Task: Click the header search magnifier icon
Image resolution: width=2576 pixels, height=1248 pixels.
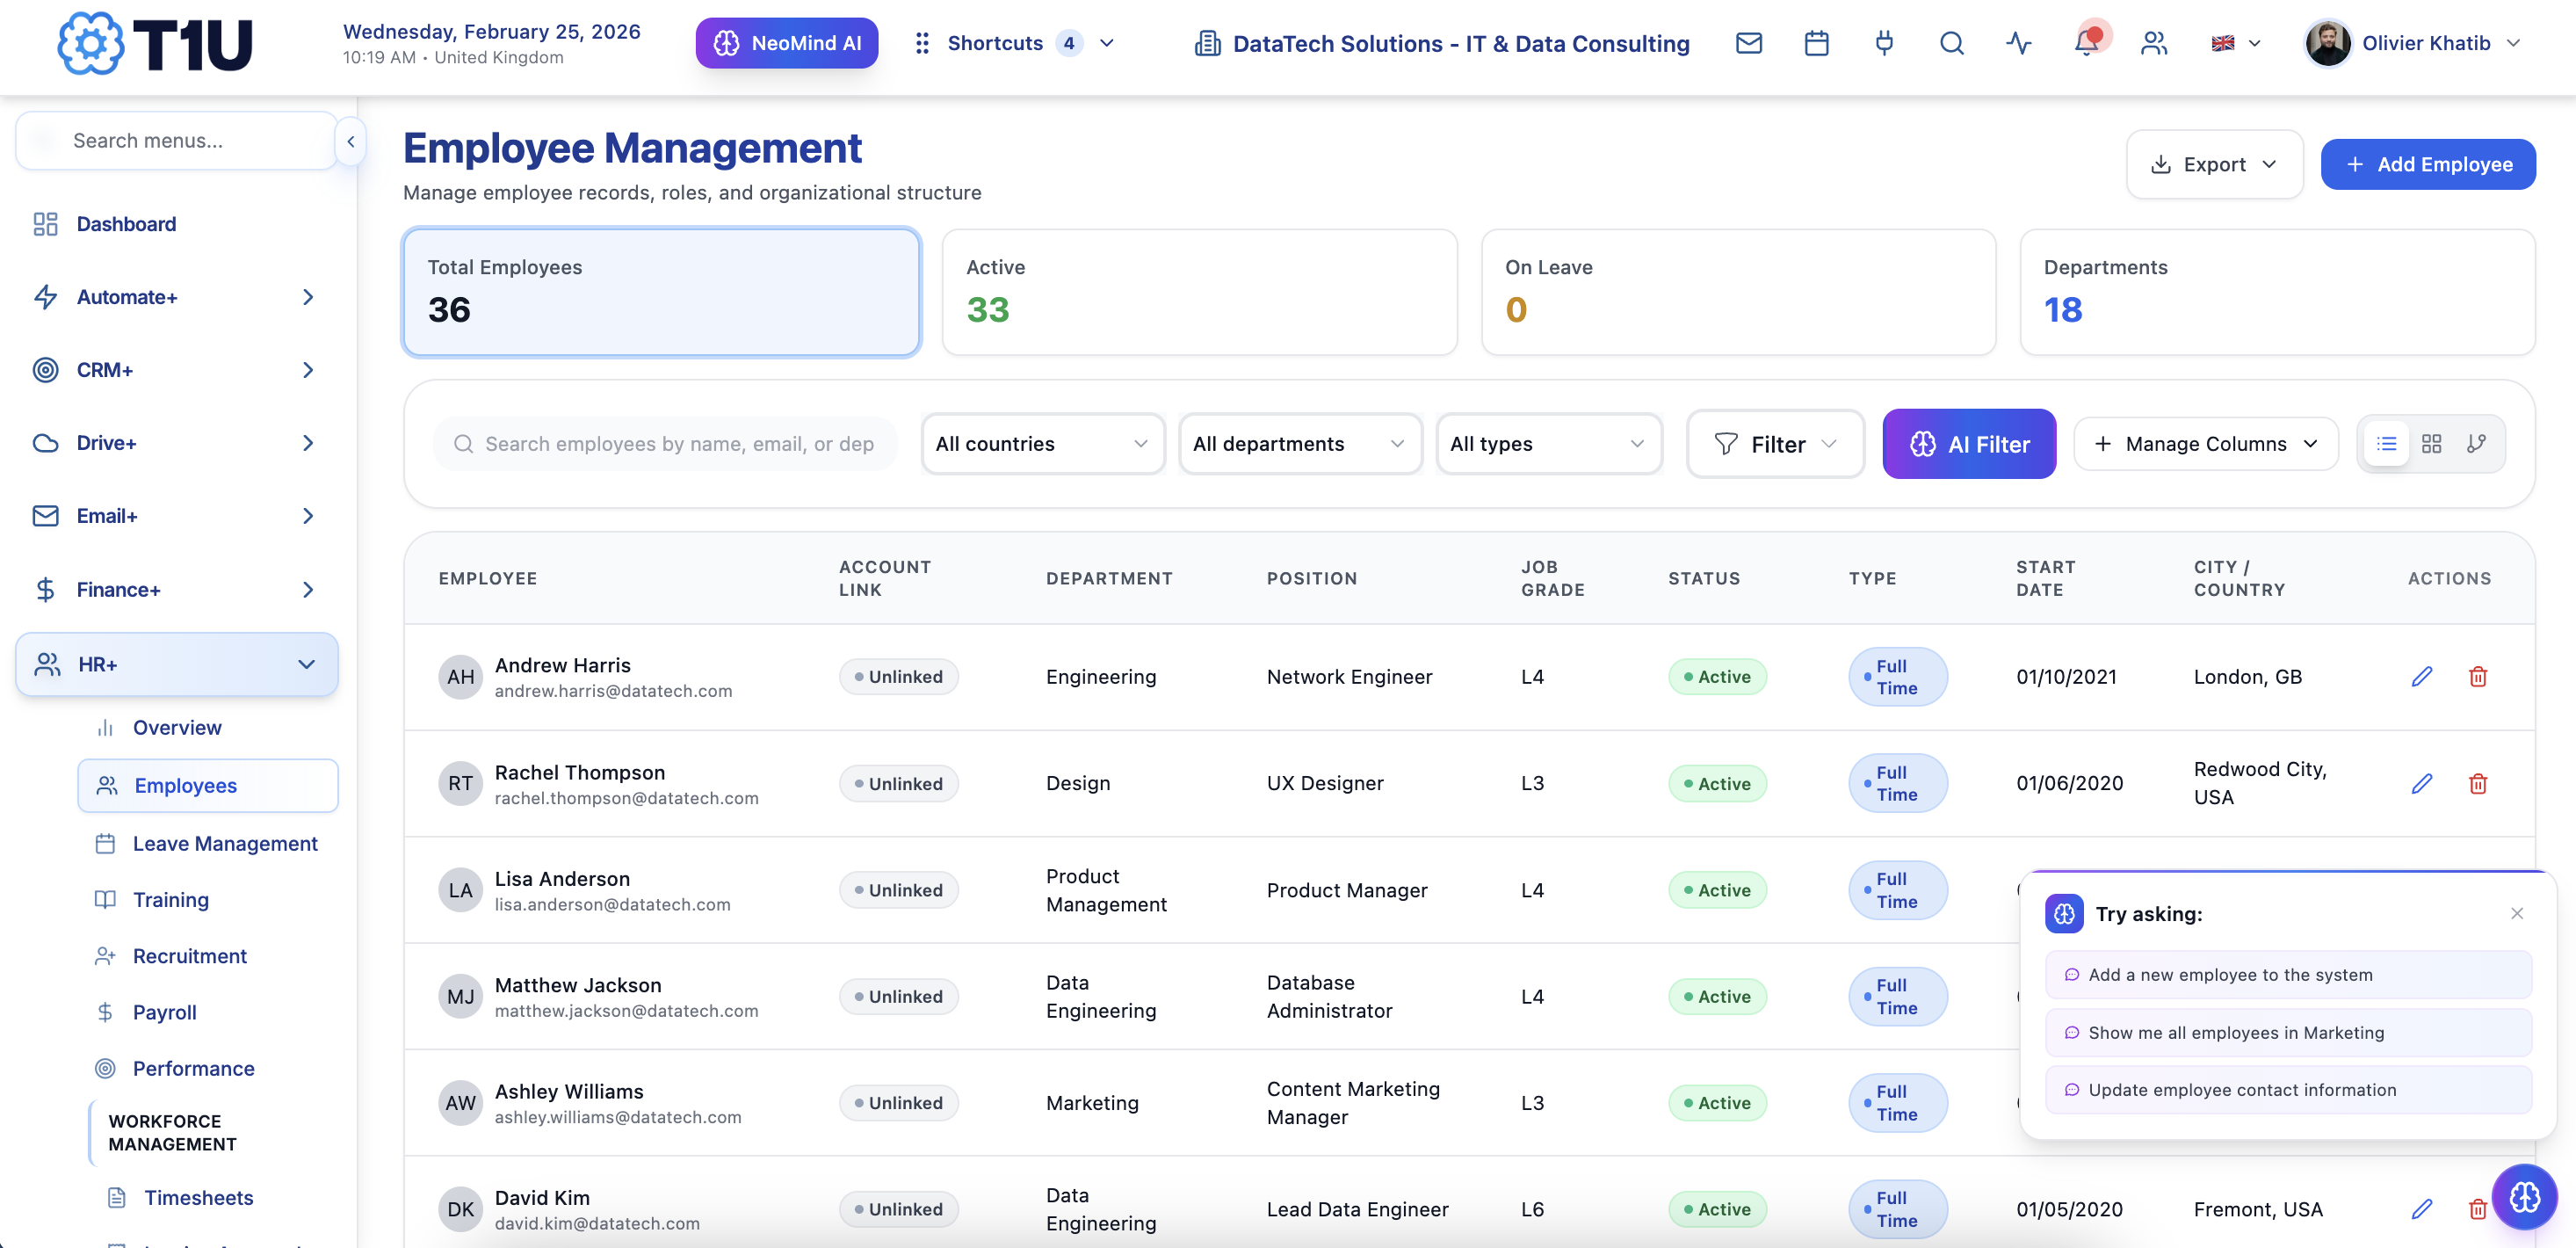Action: (x=1951, y=43)
